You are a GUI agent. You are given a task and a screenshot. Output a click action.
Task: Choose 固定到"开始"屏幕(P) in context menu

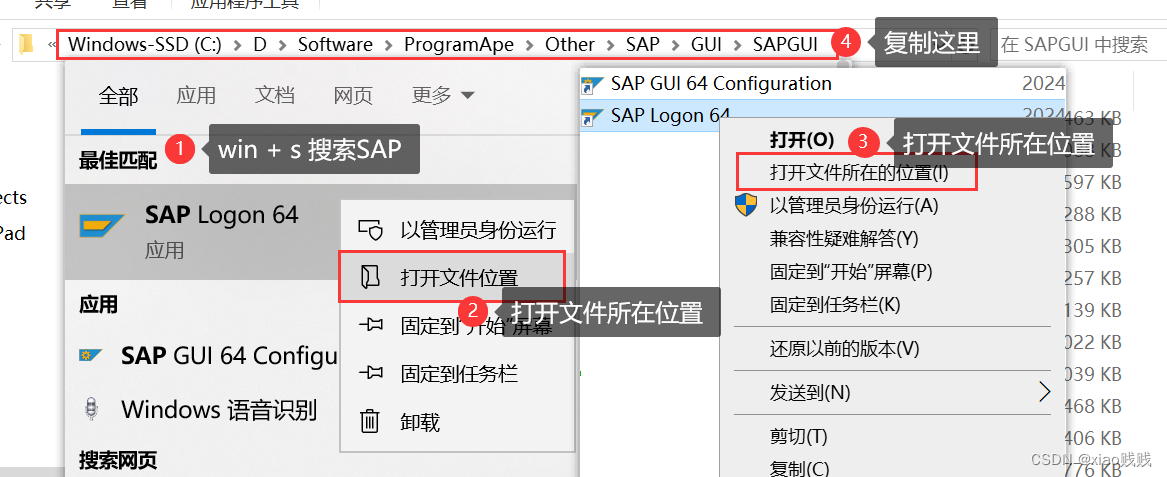pos(851,271)
